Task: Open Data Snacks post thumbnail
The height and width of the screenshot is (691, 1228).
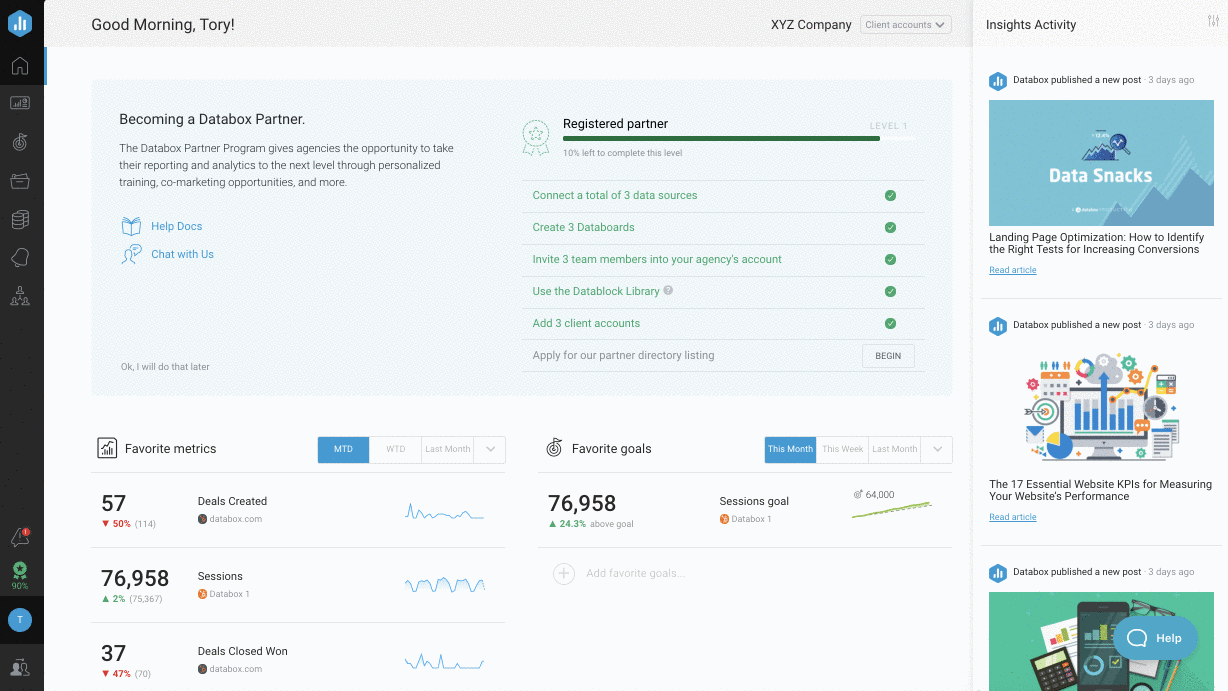Action: (1101, 162)
